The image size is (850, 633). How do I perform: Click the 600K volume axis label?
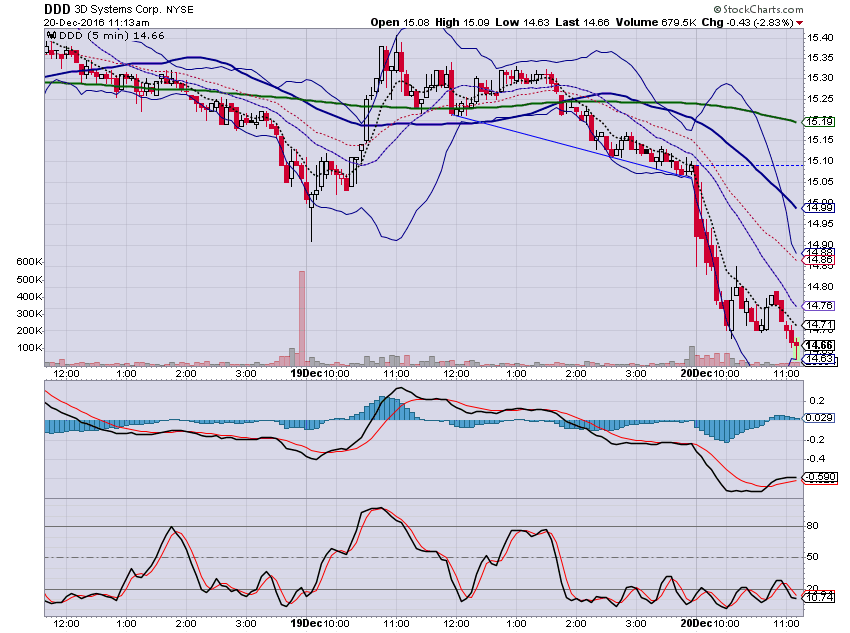click(29, 262)
